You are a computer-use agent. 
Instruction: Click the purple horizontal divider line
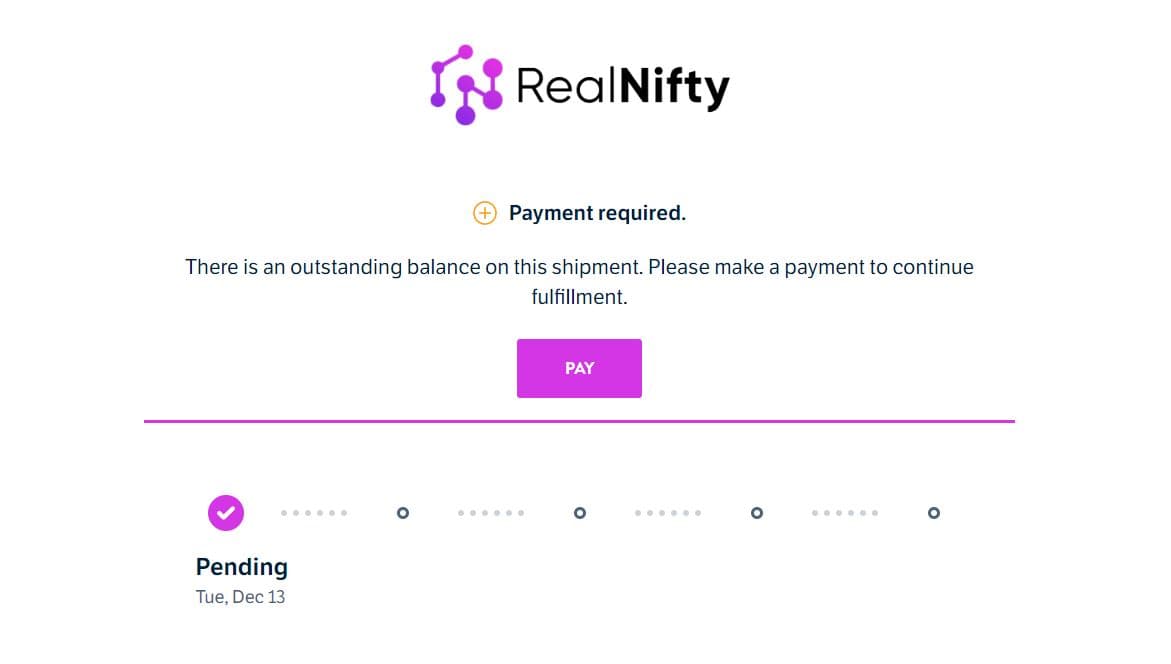tap(580, 421)
